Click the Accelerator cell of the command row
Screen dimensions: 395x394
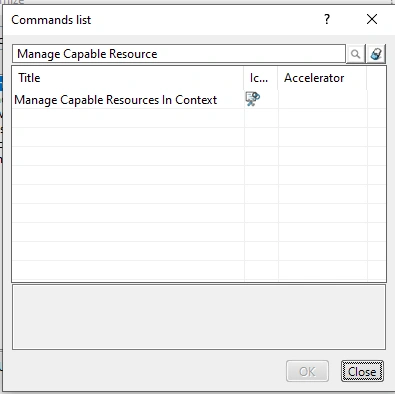coord(323,99)
